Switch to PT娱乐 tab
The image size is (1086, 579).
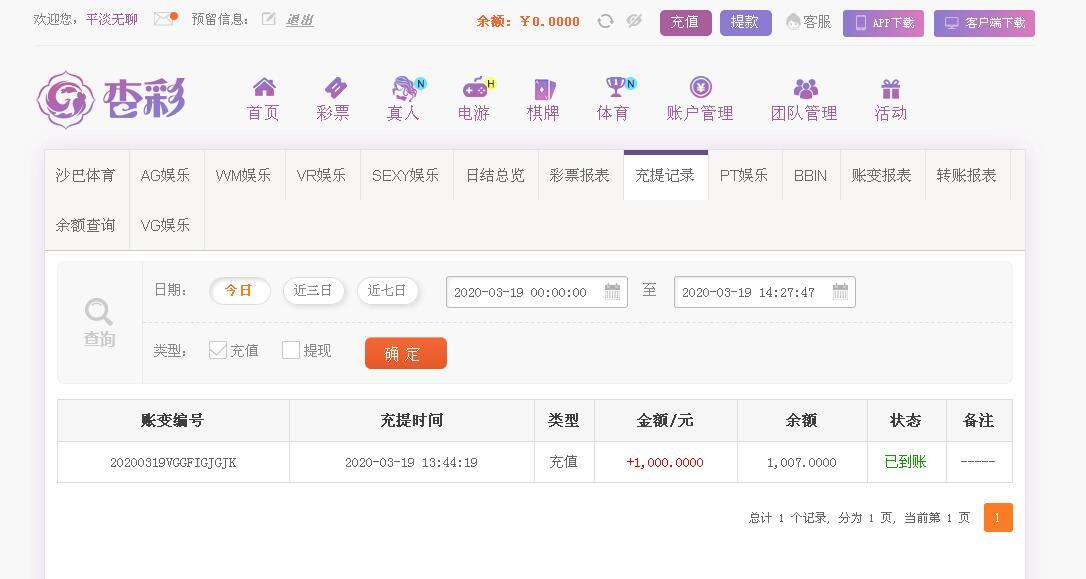(x=745, y=175)
